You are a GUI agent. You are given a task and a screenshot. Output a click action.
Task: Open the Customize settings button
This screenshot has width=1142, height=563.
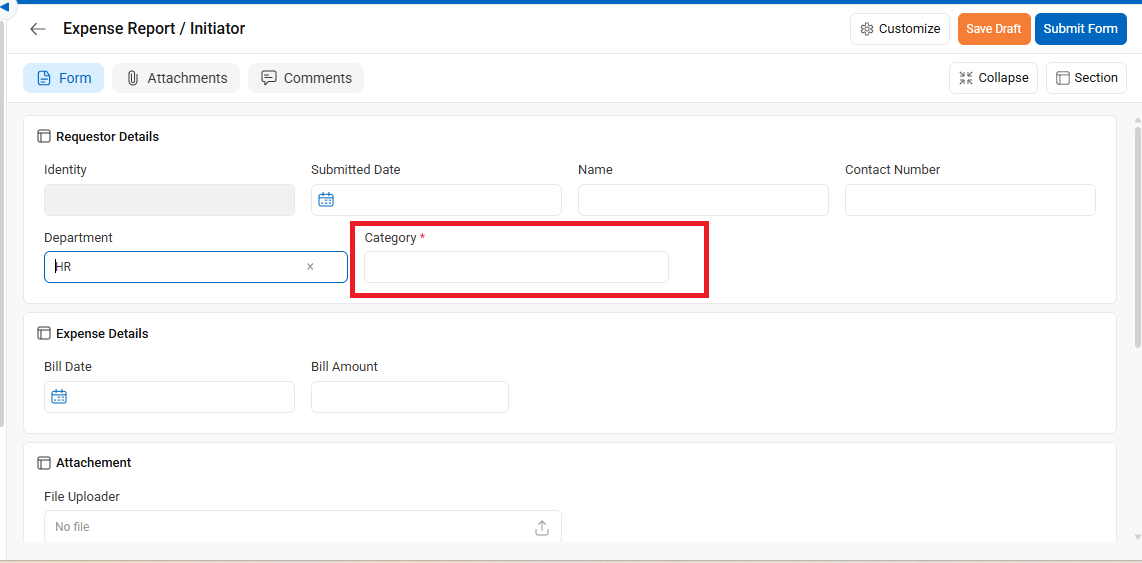click(x=899, y=29)
